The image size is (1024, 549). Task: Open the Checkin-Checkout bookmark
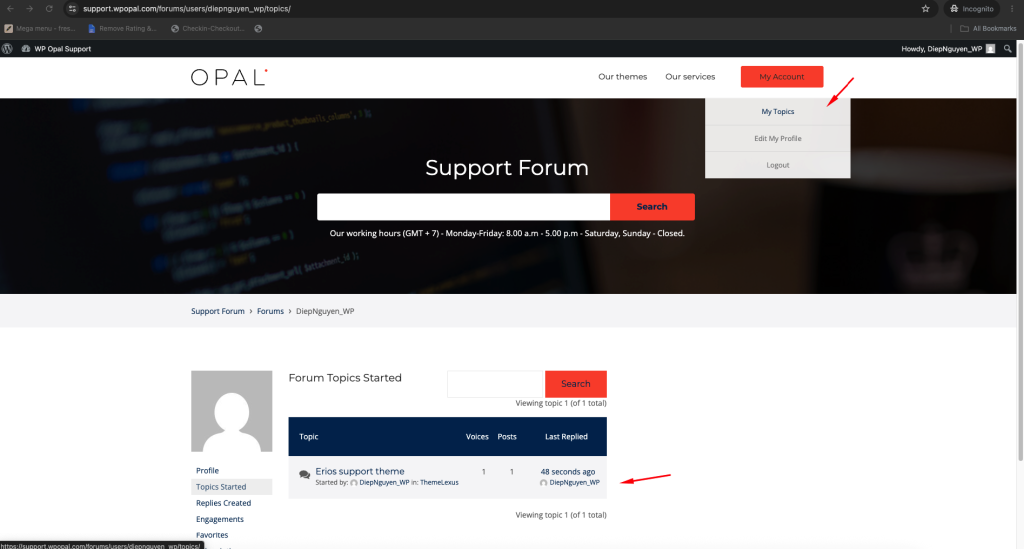(208, 29)
